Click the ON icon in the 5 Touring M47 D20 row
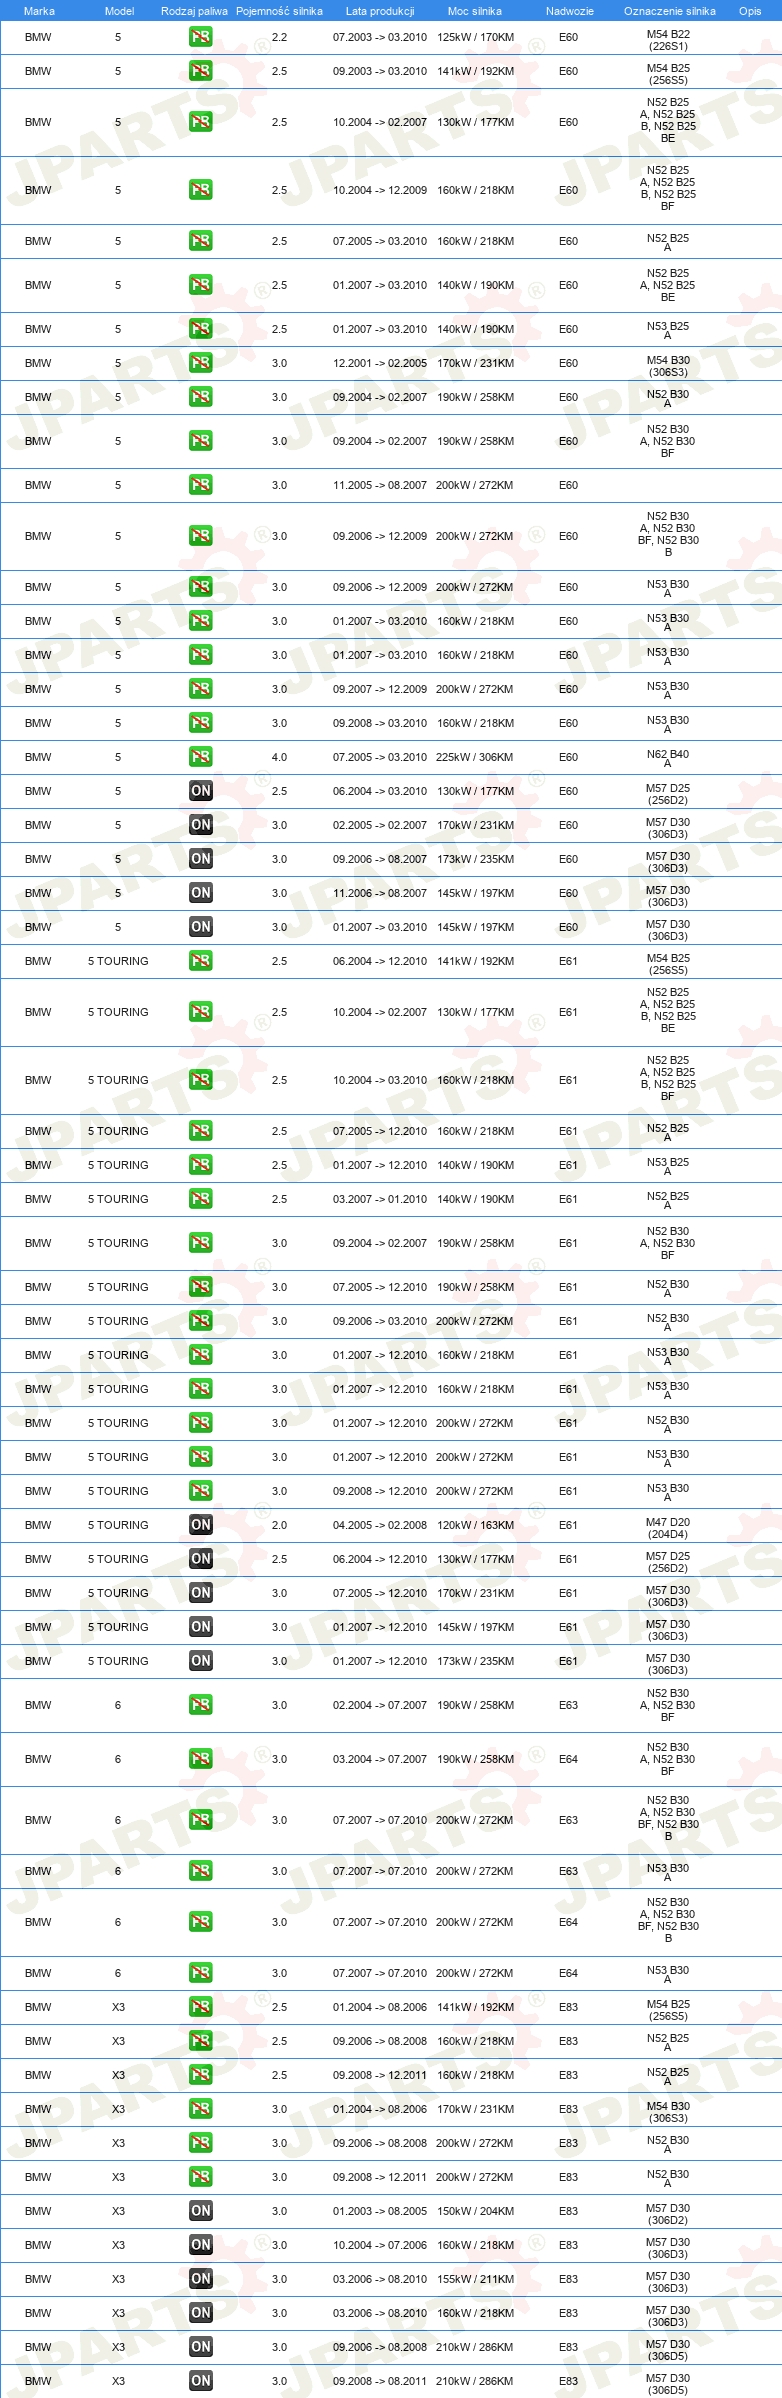The height and width of the screenshot is (2398, 782). pyautogui.click(x=201, y=1525)
